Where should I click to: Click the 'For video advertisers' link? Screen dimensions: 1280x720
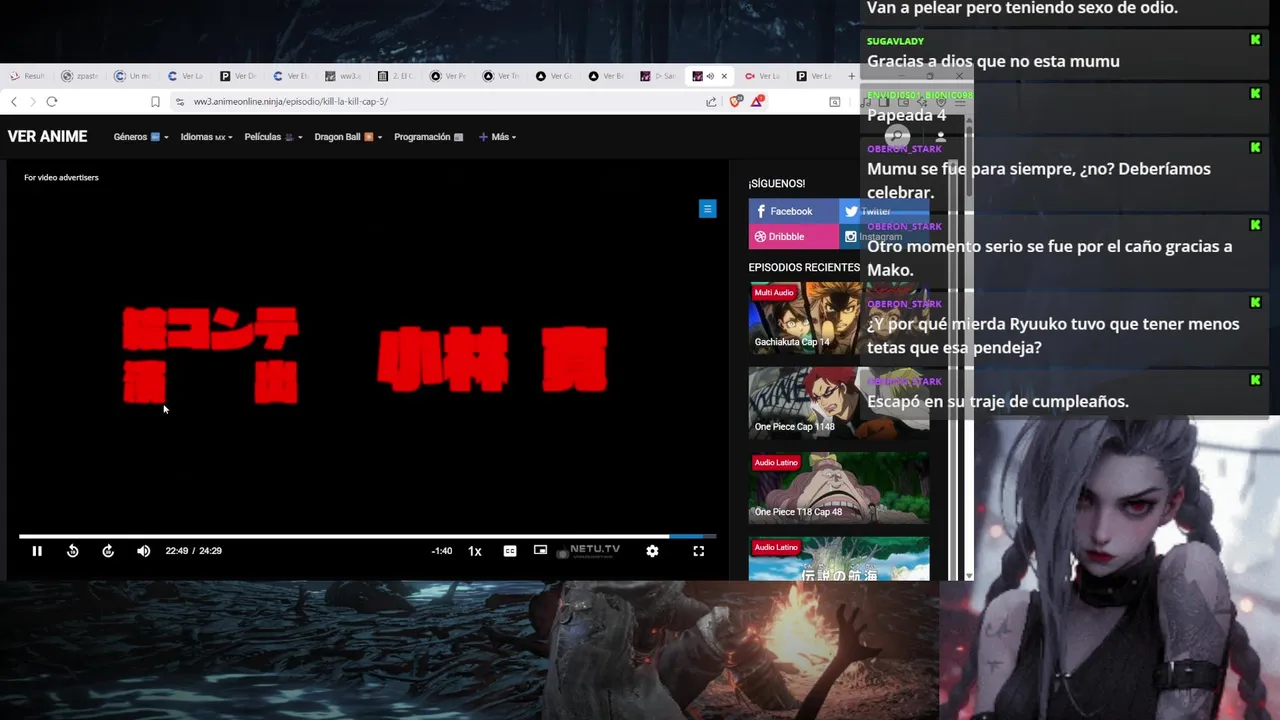tap(61, 178)
